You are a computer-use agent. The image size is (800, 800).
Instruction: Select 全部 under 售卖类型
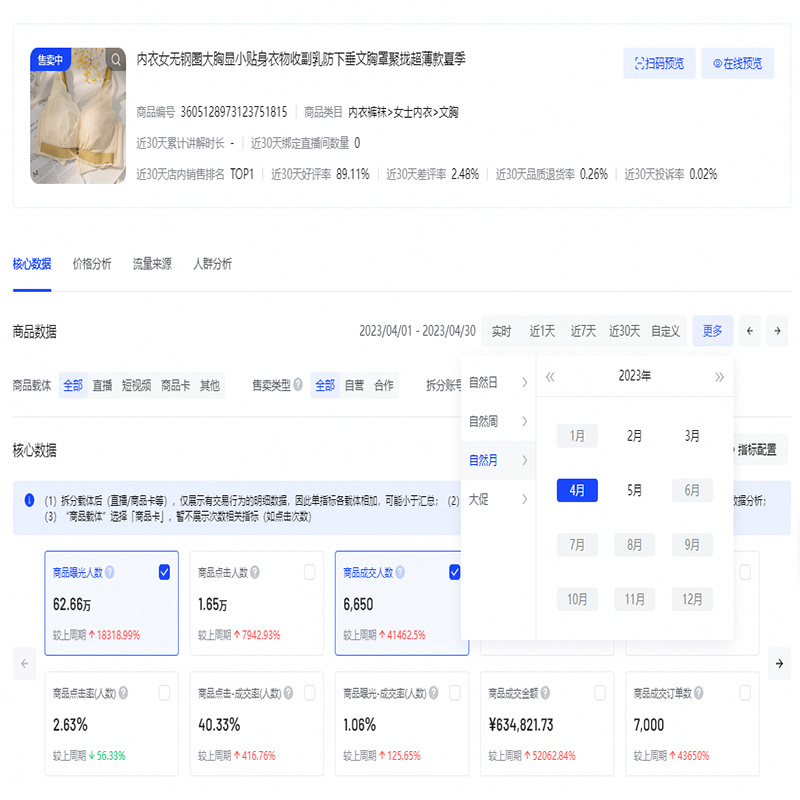325,385
